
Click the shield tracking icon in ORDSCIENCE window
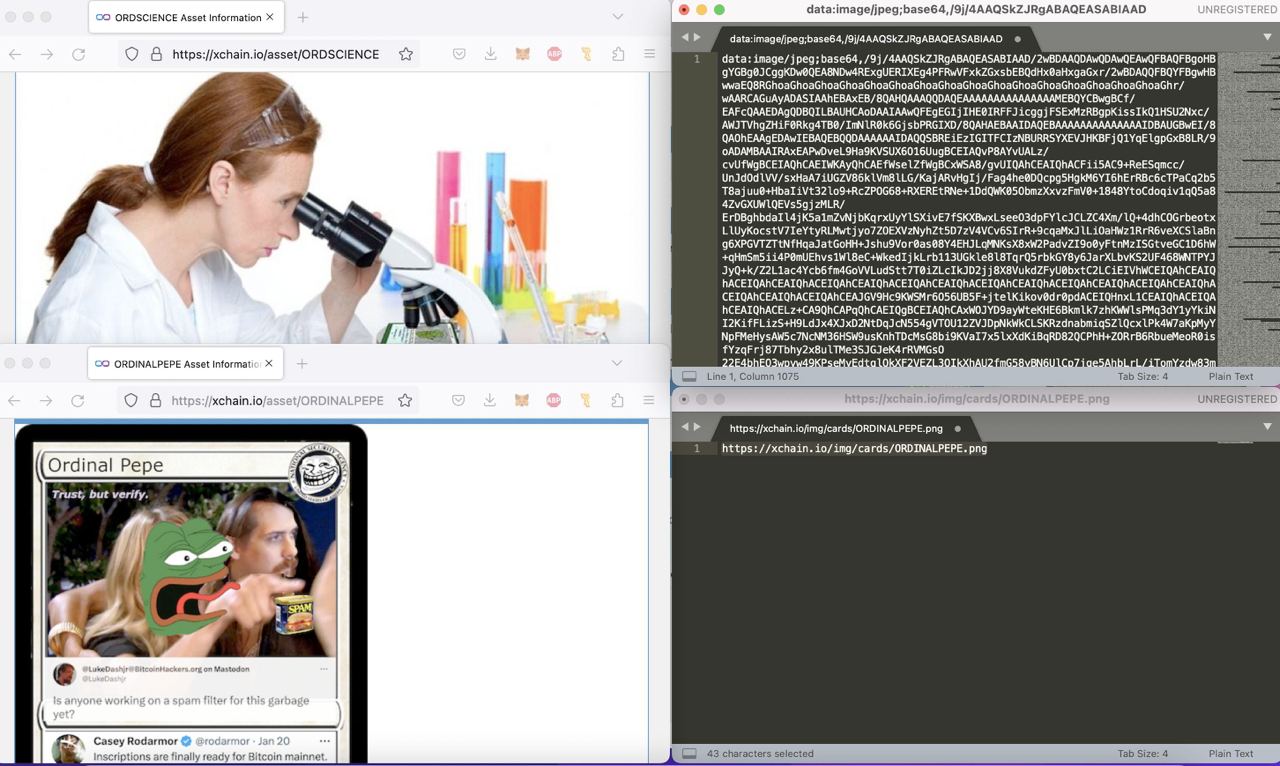131,54
